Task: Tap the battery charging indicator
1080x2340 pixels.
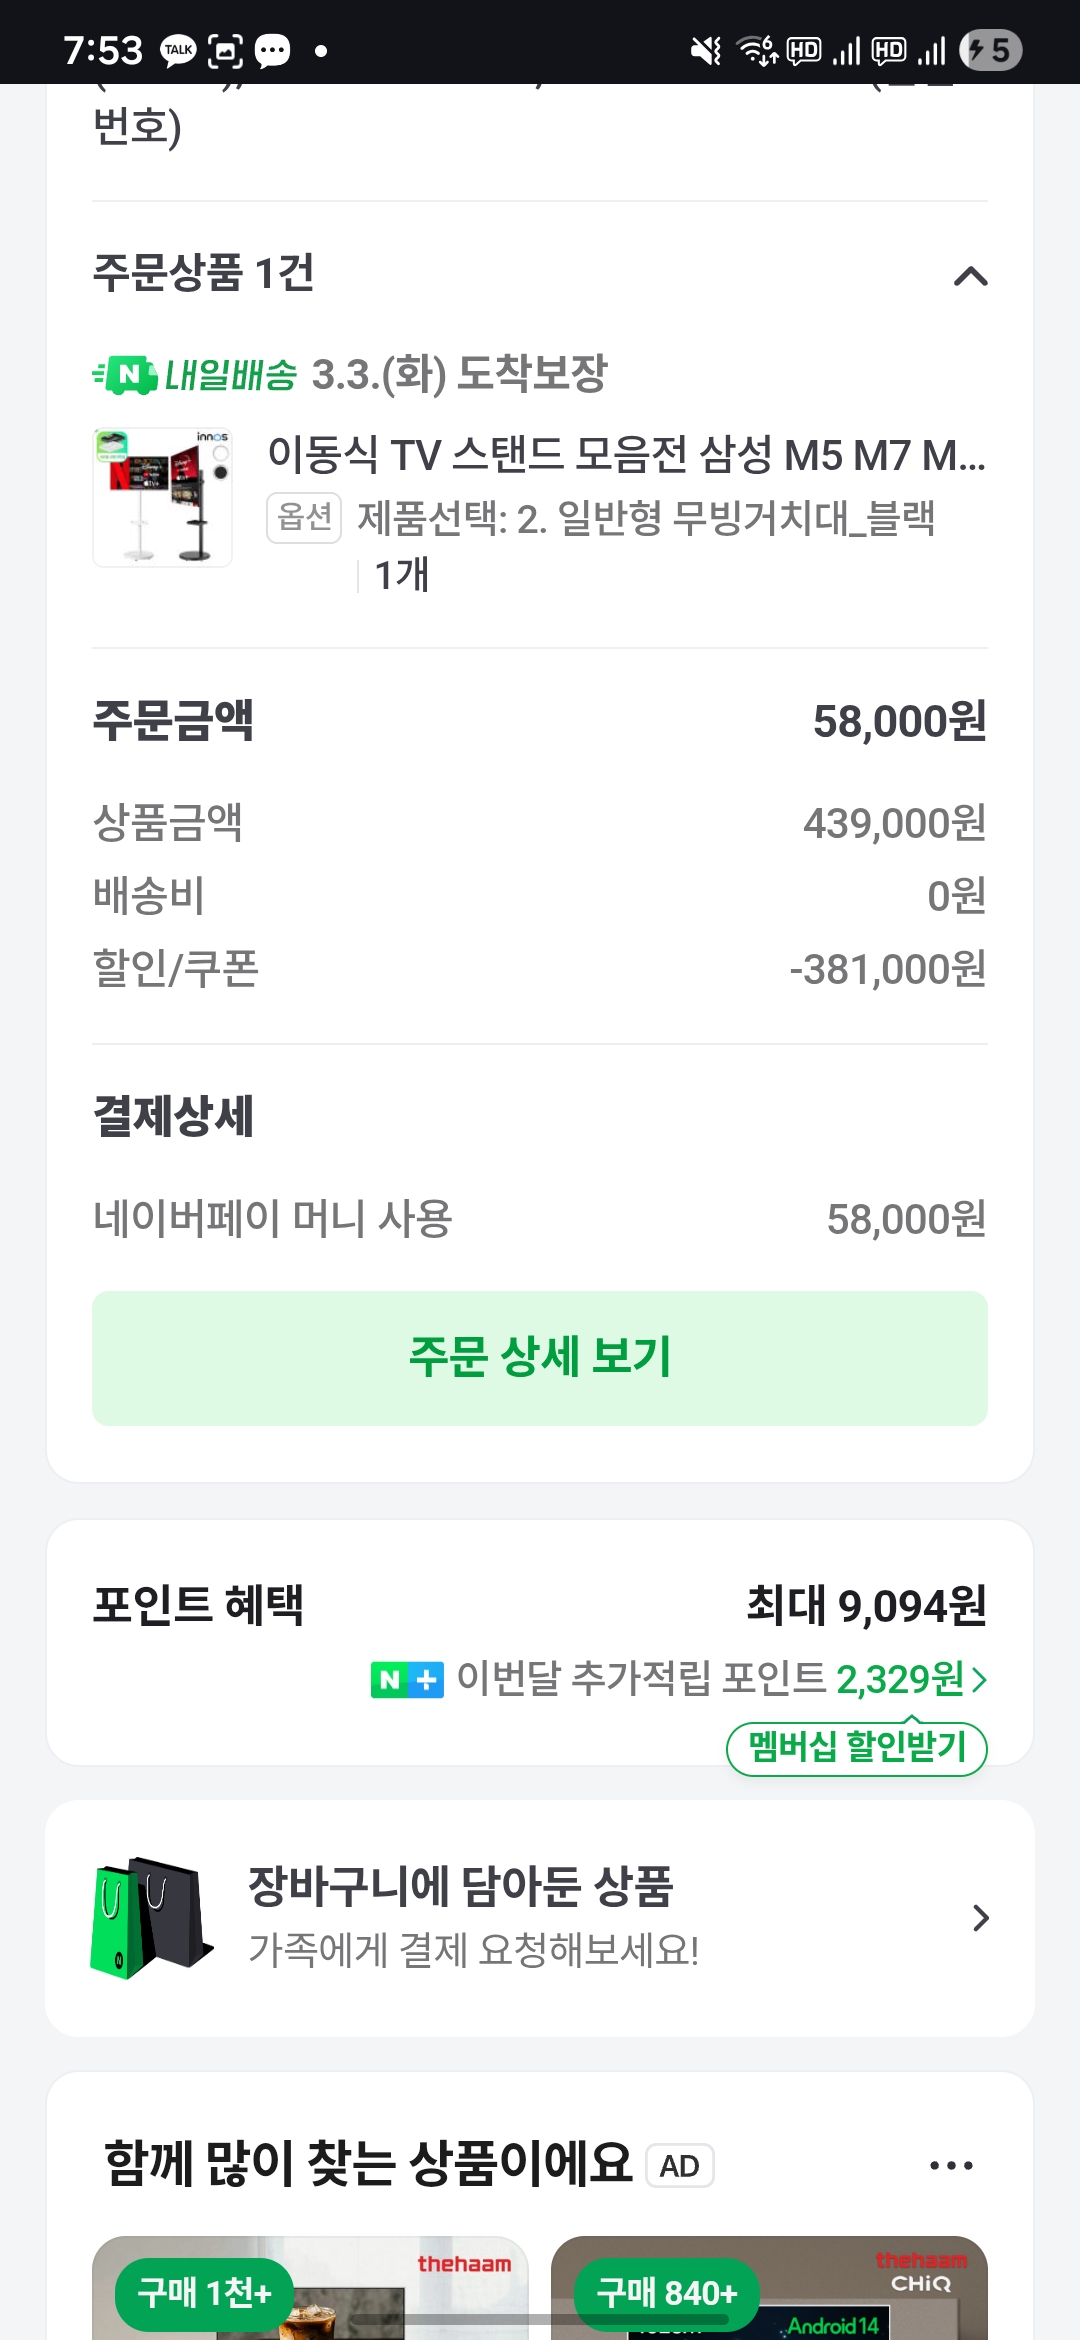Action: coord(990,50)
